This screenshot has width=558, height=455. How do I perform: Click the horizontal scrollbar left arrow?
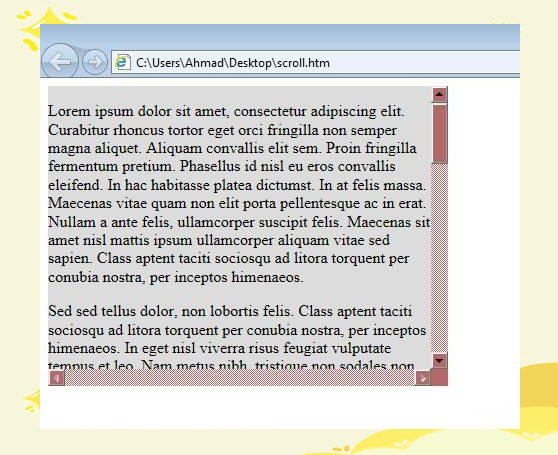click(x=56, y=378)
